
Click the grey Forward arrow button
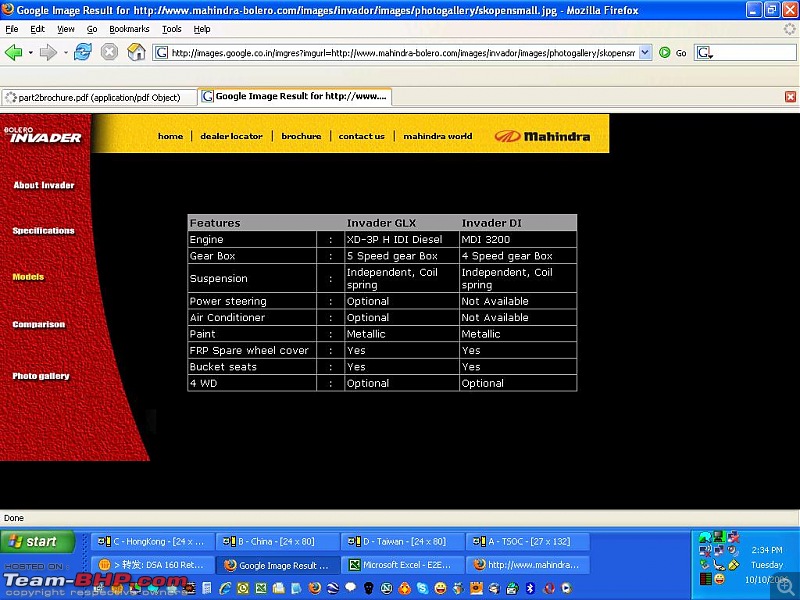[48, 52]
